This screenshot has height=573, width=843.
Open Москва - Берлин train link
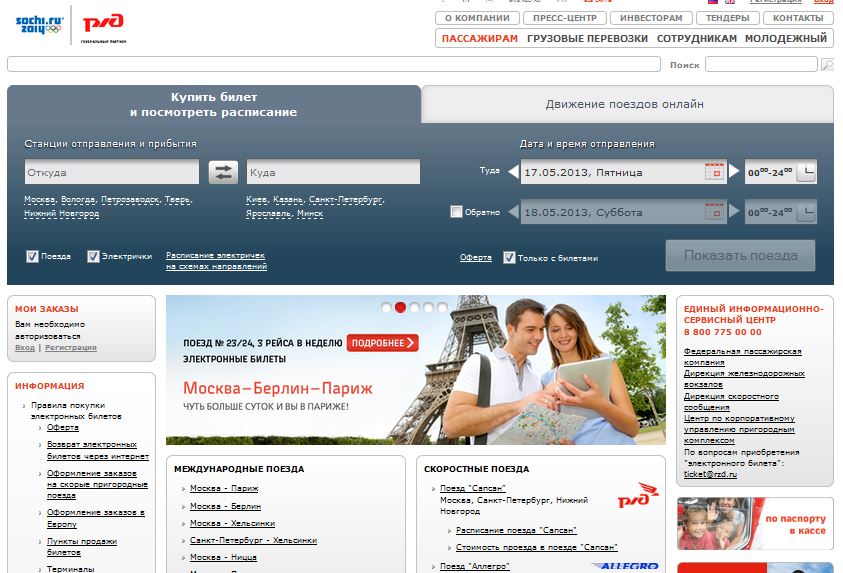tap(225, 506)
